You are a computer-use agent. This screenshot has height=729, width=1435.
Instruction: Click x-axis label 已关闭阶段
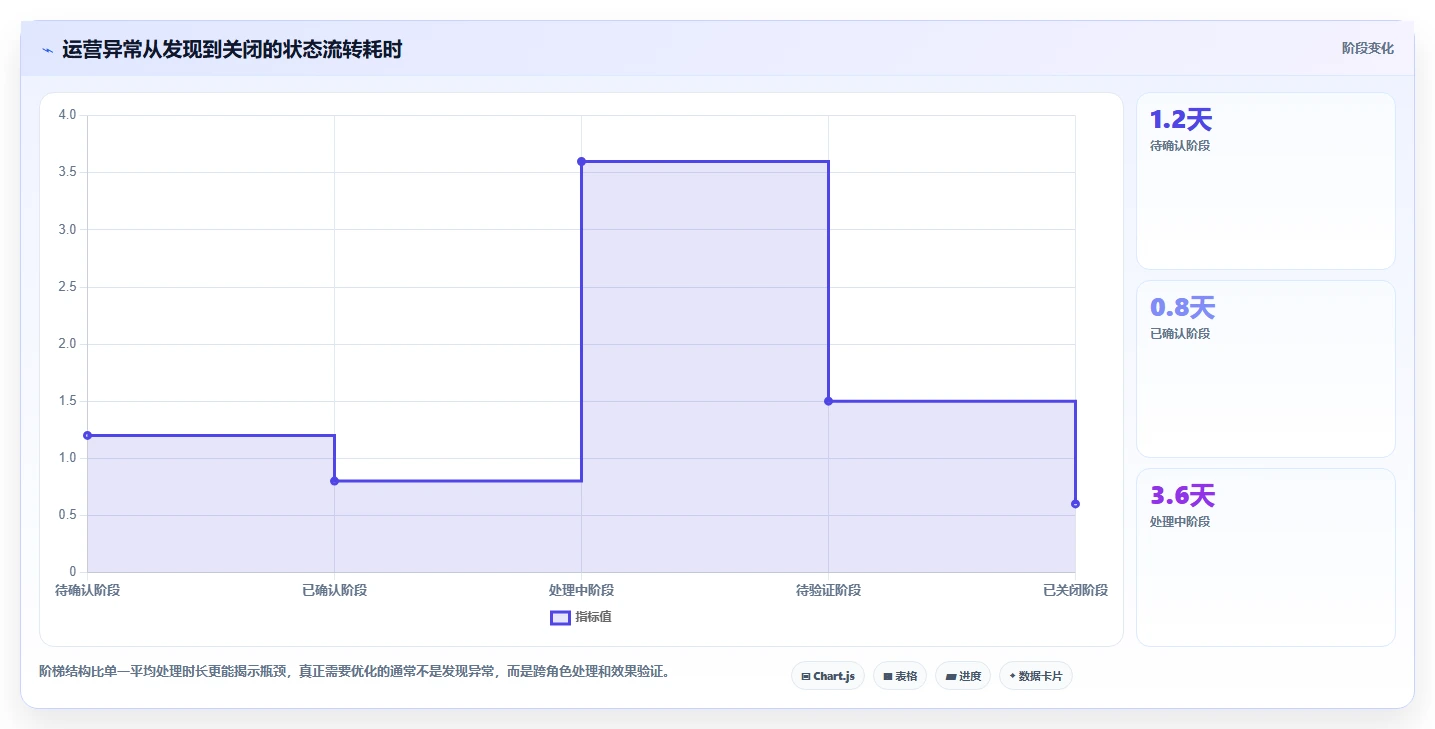tap(1075, 590)
